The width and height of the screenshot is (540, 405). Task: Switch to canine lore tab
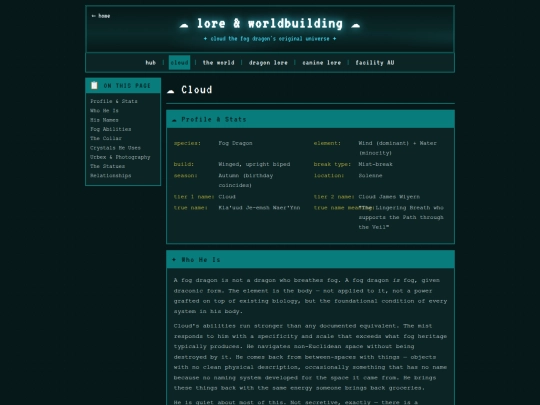coord(321,63)
